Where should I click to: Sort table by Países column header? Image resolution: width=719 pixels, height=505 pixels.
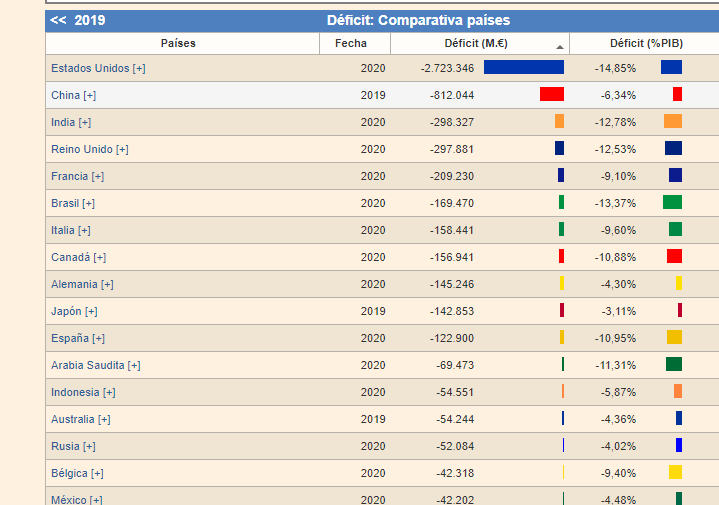(x=178, y=44)
